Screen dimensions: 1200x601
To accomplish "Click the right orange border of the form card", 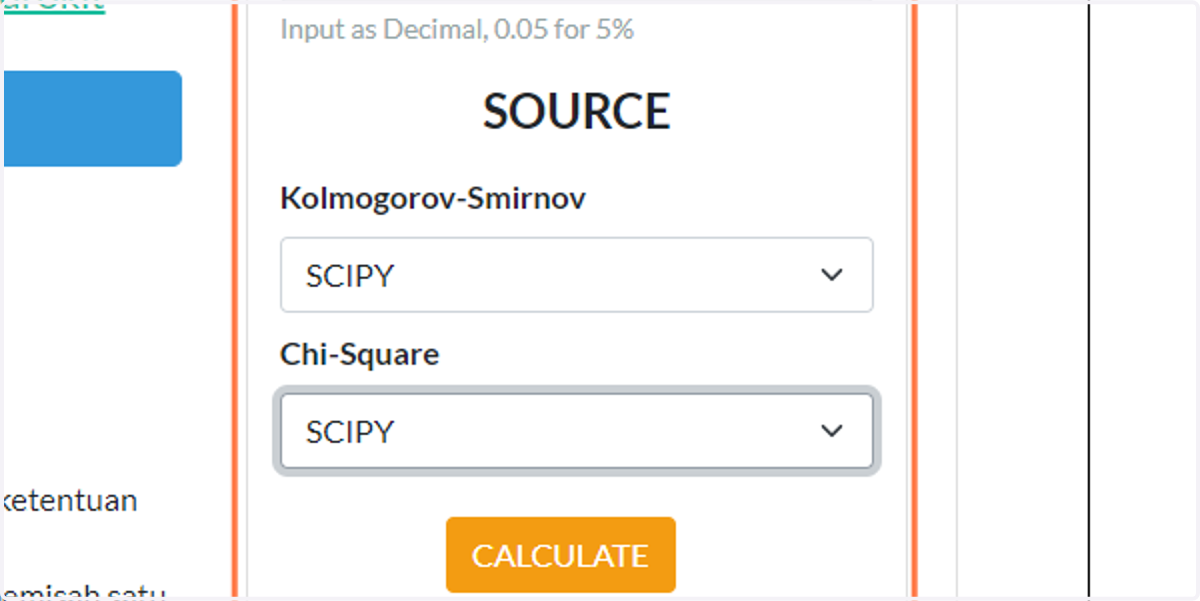I will pyautogui.click(x=914, y=300).
